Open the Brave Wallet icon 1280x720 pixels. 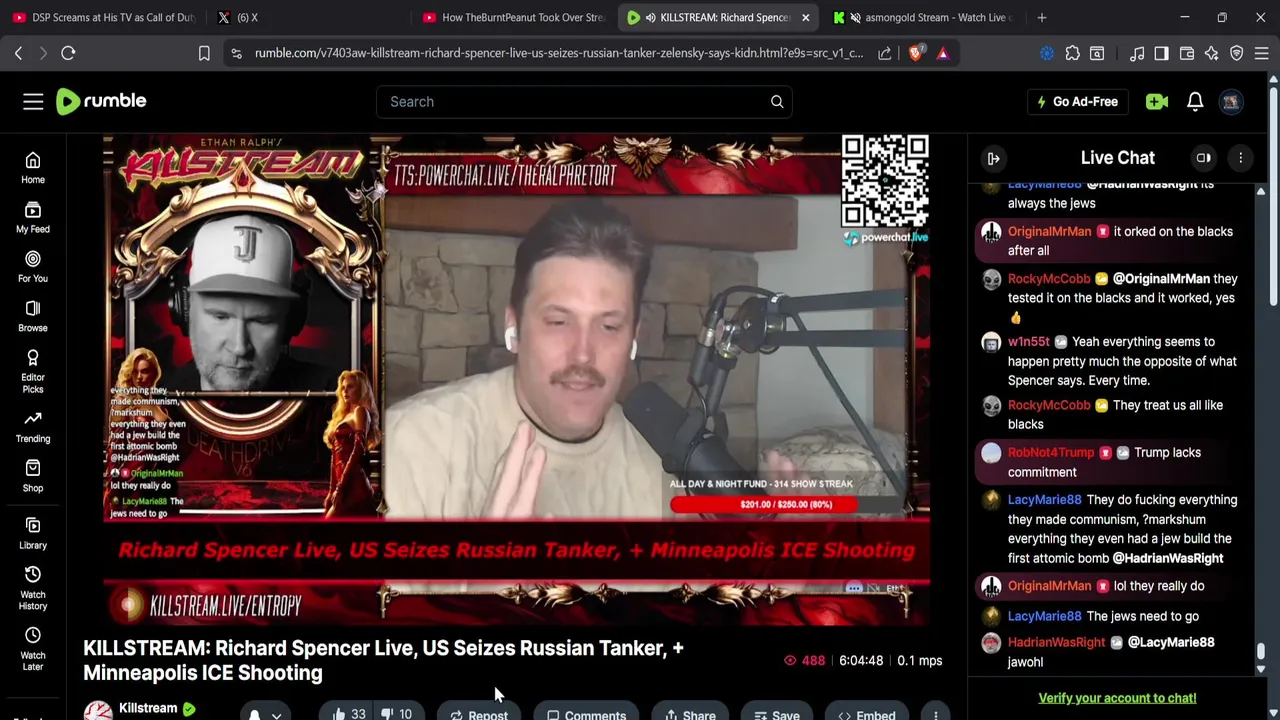tap(1187, 53)
